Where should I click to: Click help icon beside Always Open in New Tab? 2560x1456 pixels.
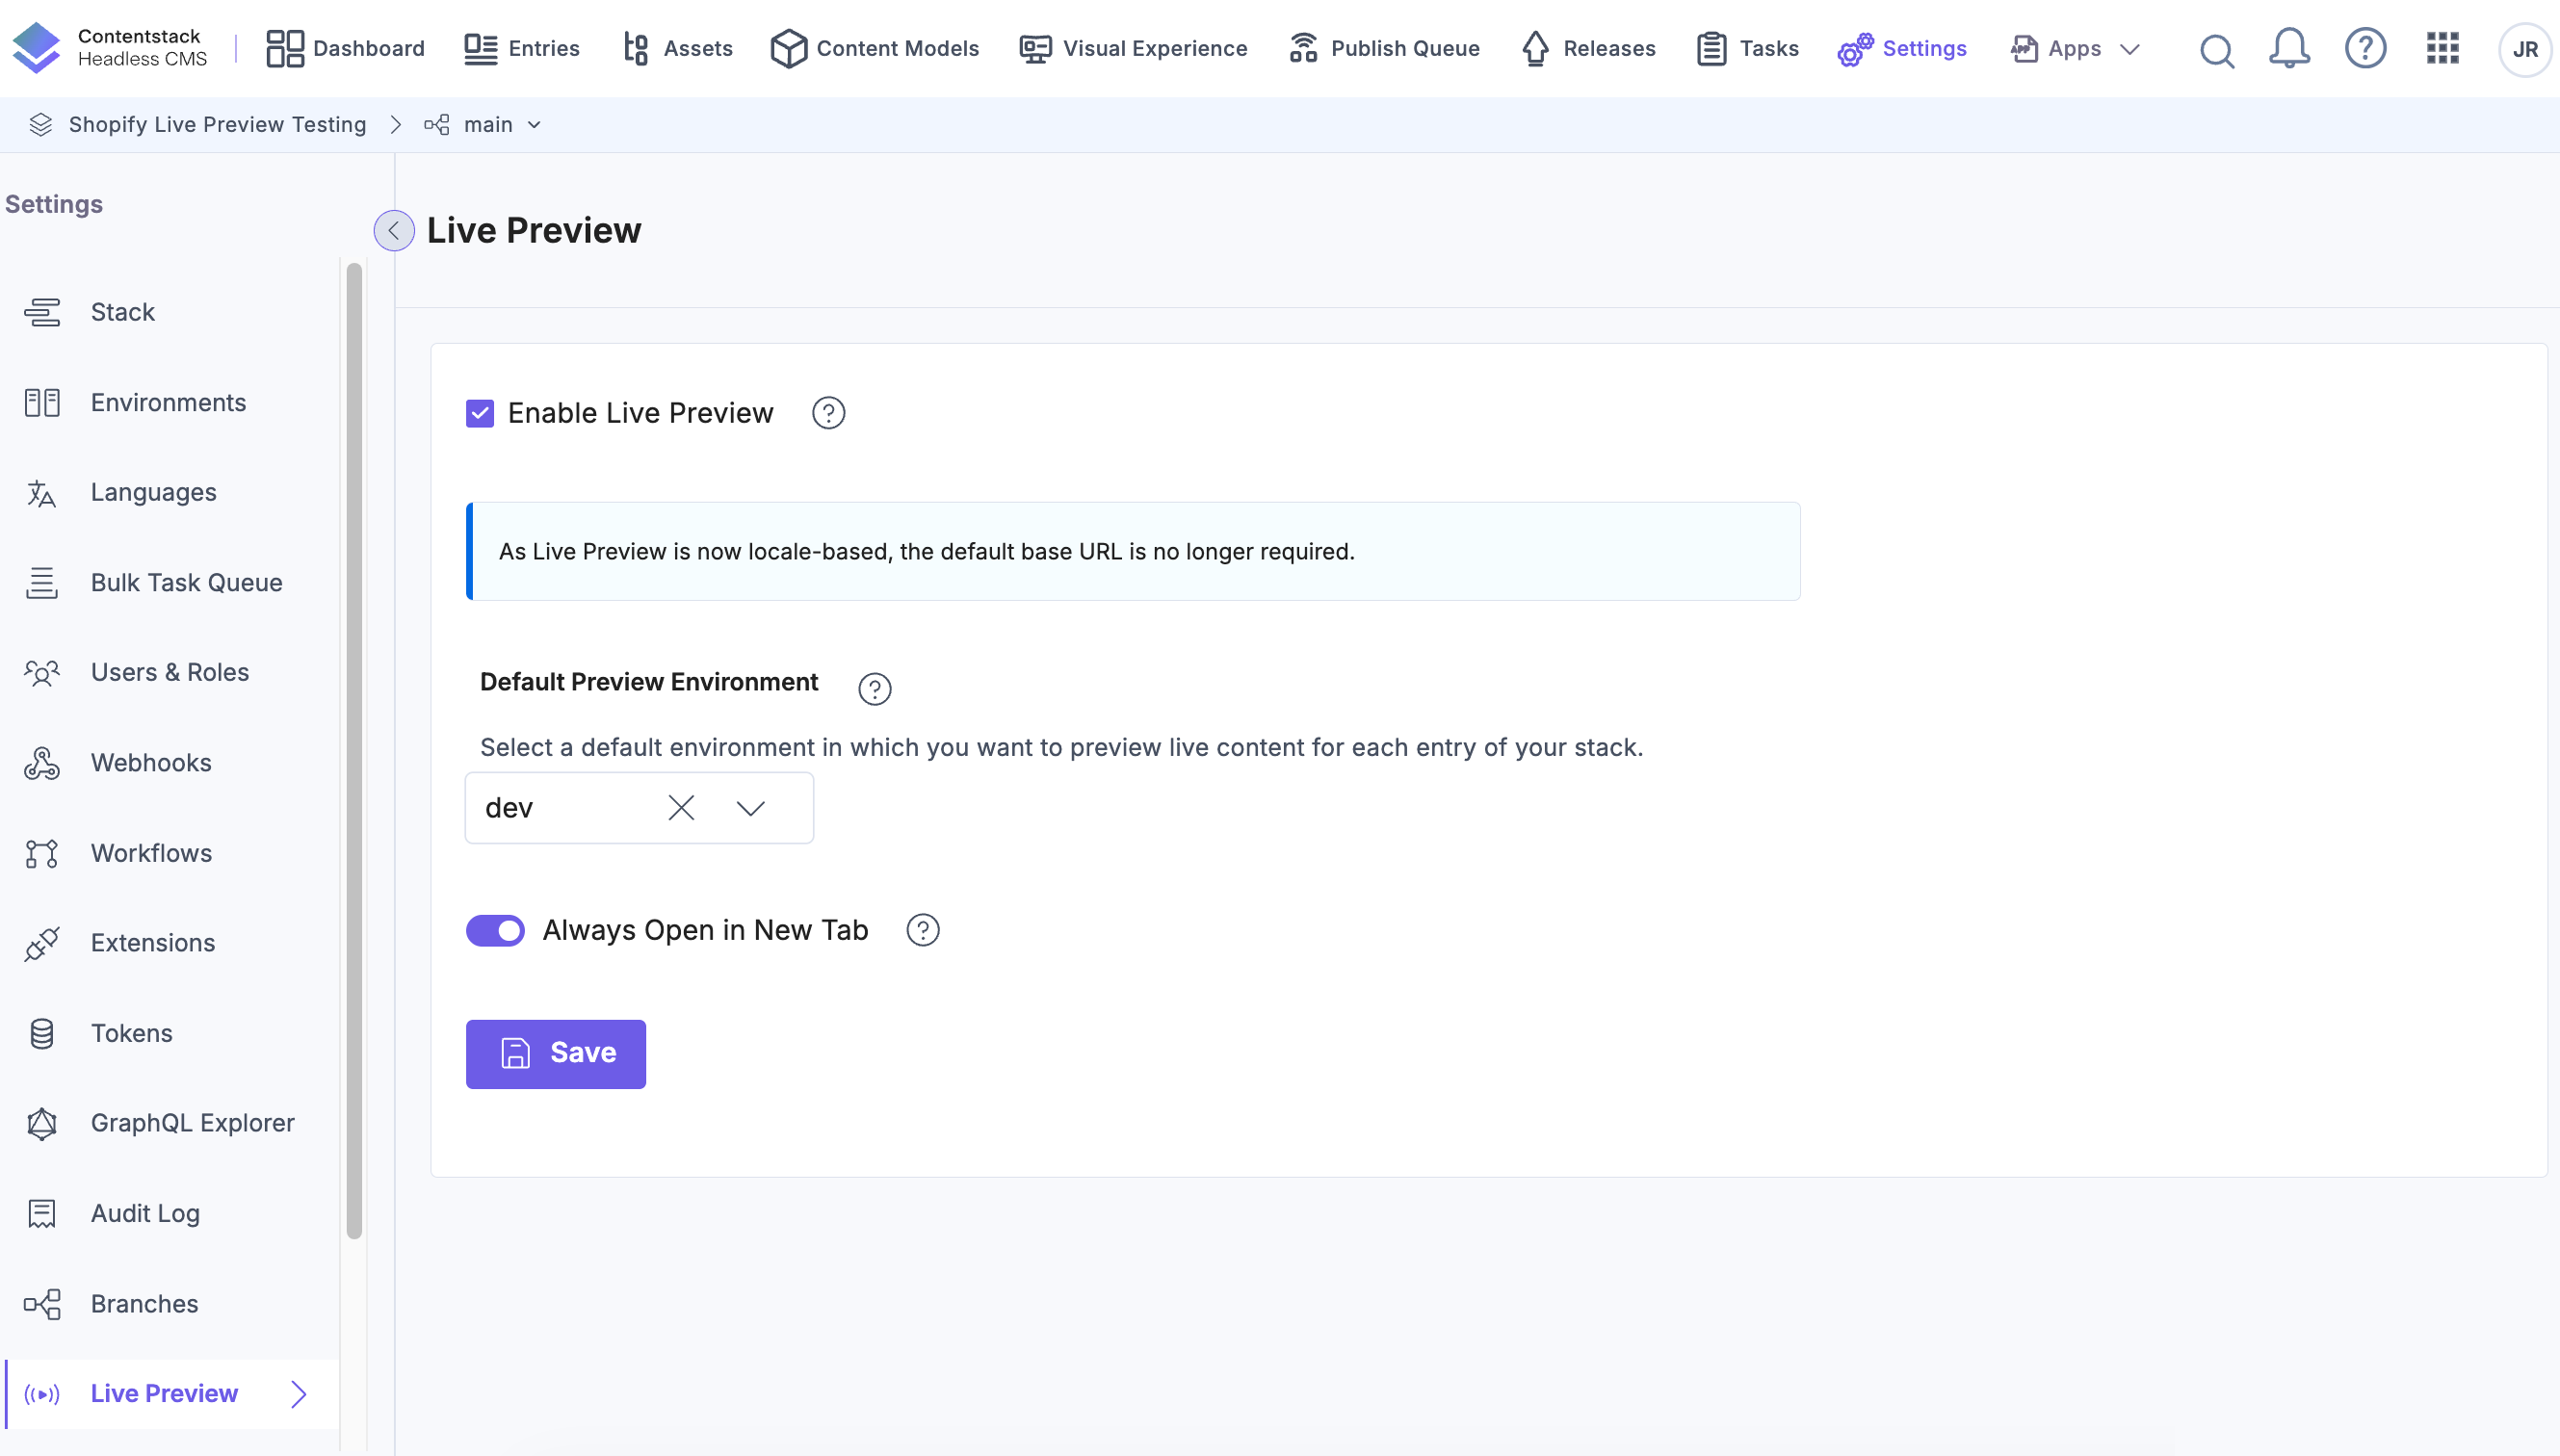coord(922,930)
